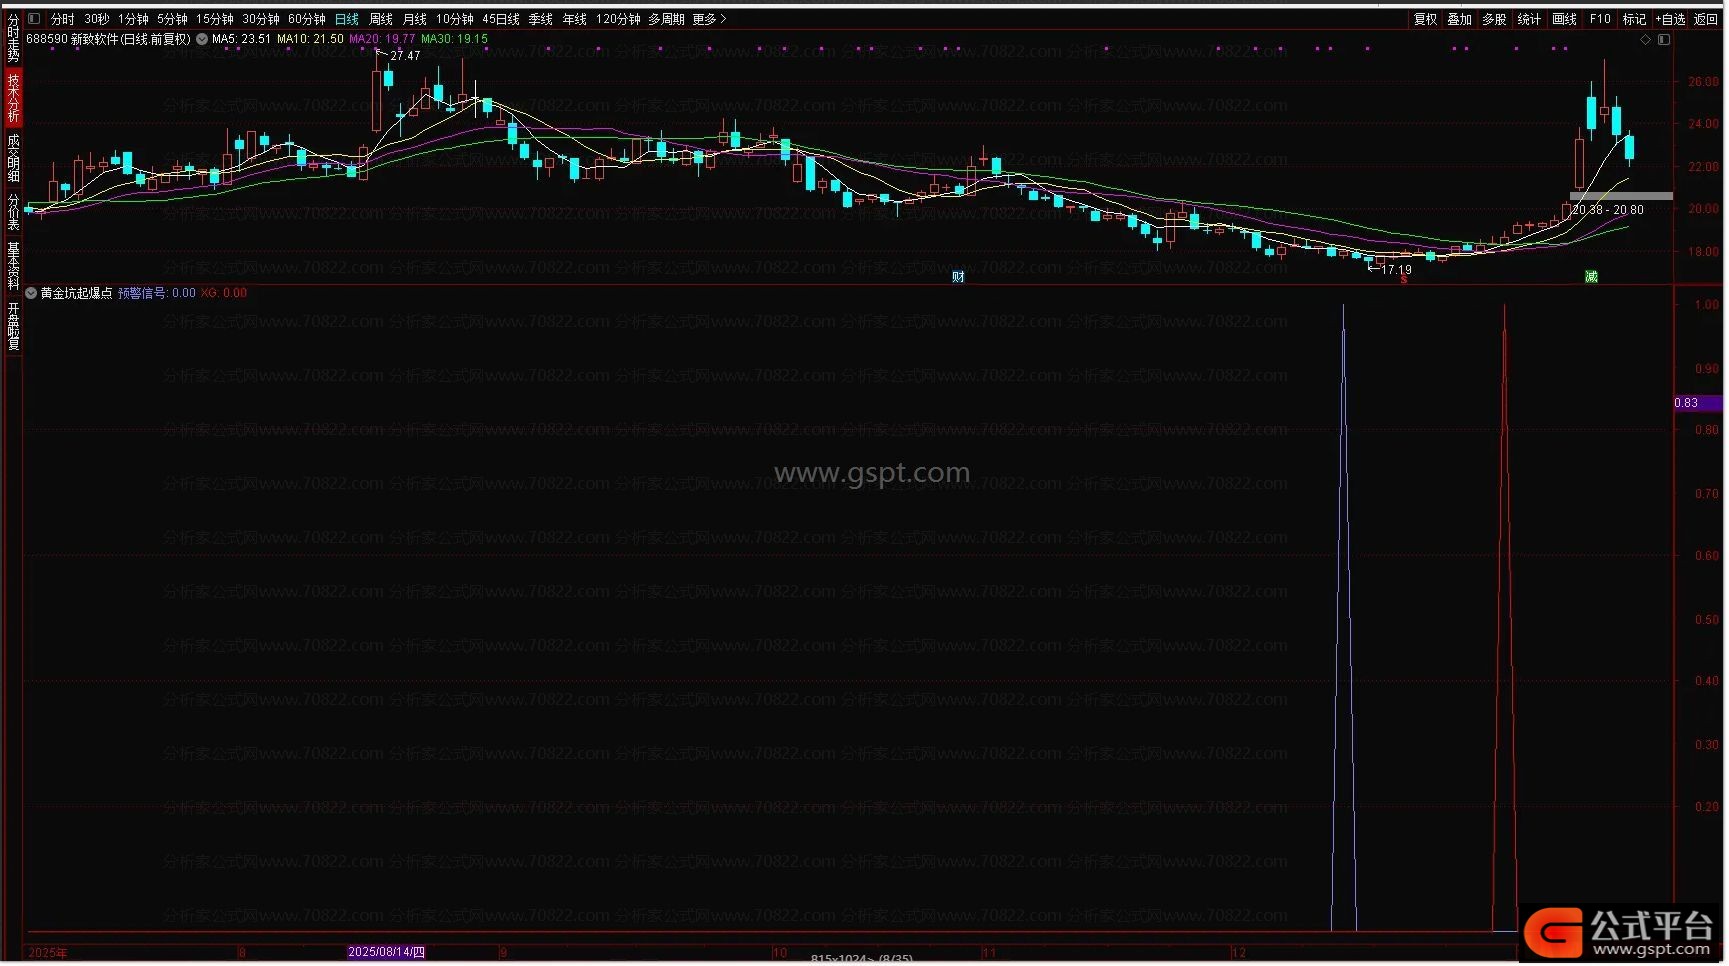Click the red S marker below the candles
Screen dimensions: 1729x966
(1404, 280)
